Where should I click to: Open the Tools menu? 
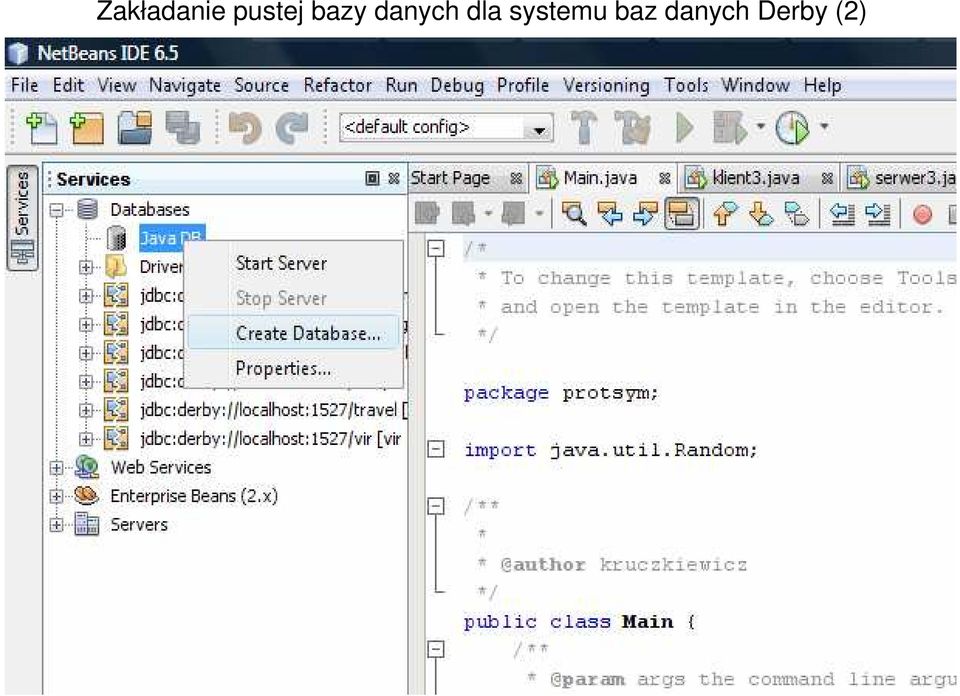686,85
